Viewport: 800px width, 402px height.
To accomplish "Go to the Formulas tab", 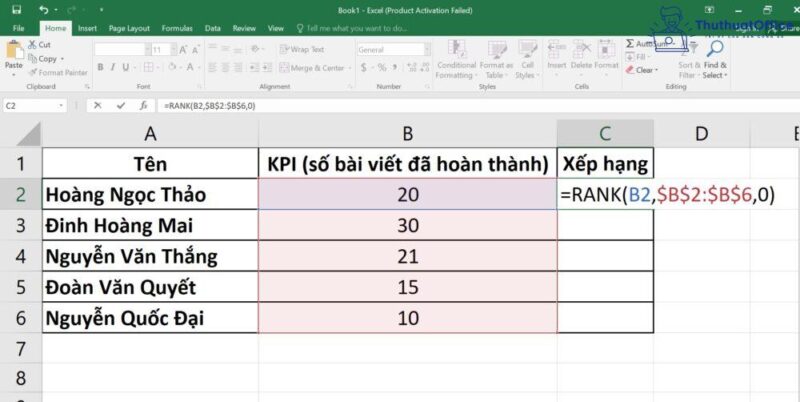I will coord(177,28).
